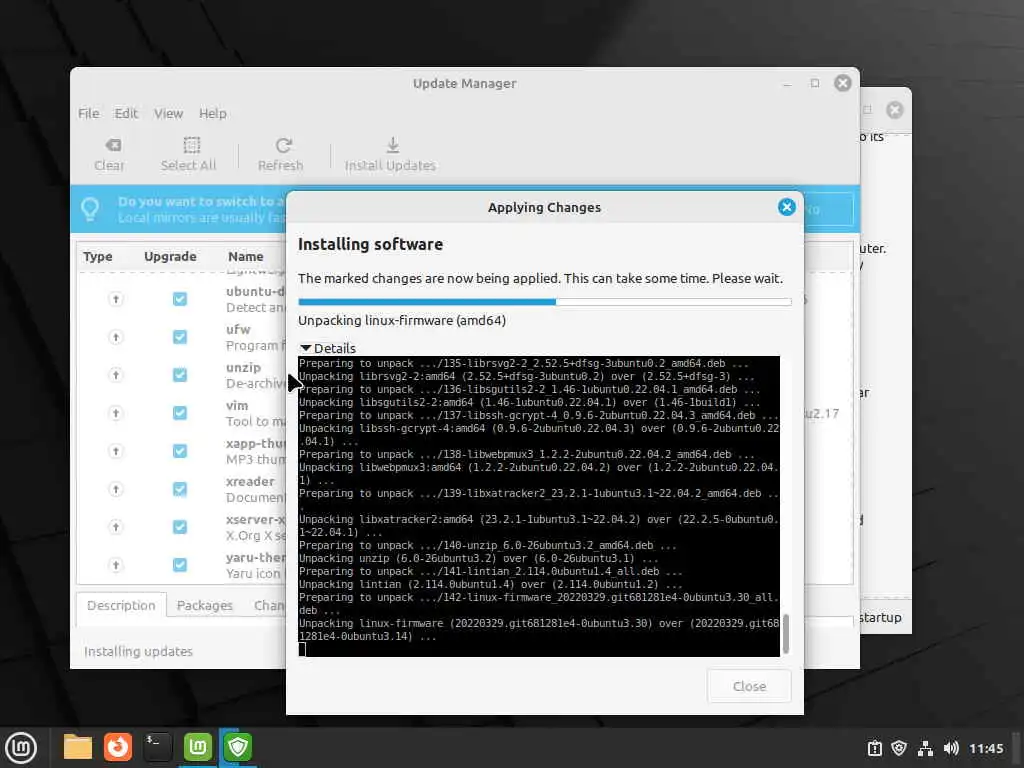Close the Applying Changes dialog with the blue X
The image size is (1024, 768).
[x=786, y=207]
